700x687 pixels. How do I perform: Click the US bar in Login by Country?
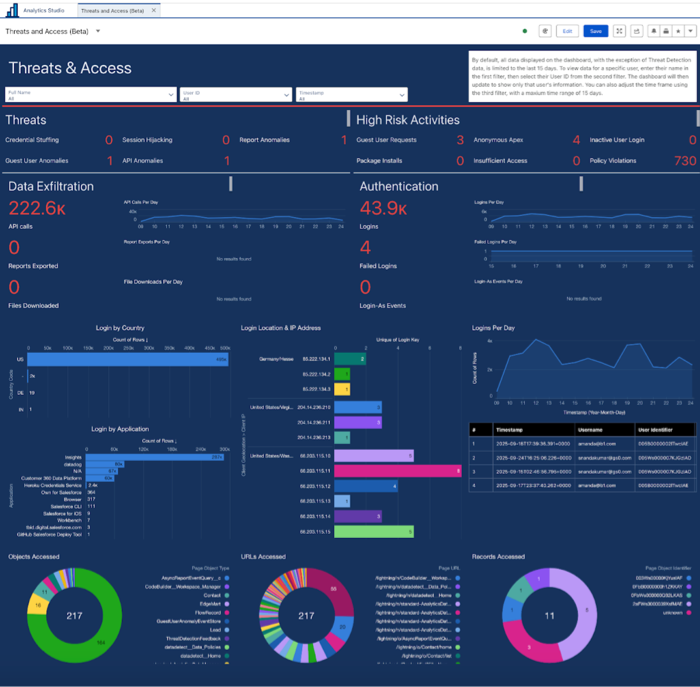[128, 359]
